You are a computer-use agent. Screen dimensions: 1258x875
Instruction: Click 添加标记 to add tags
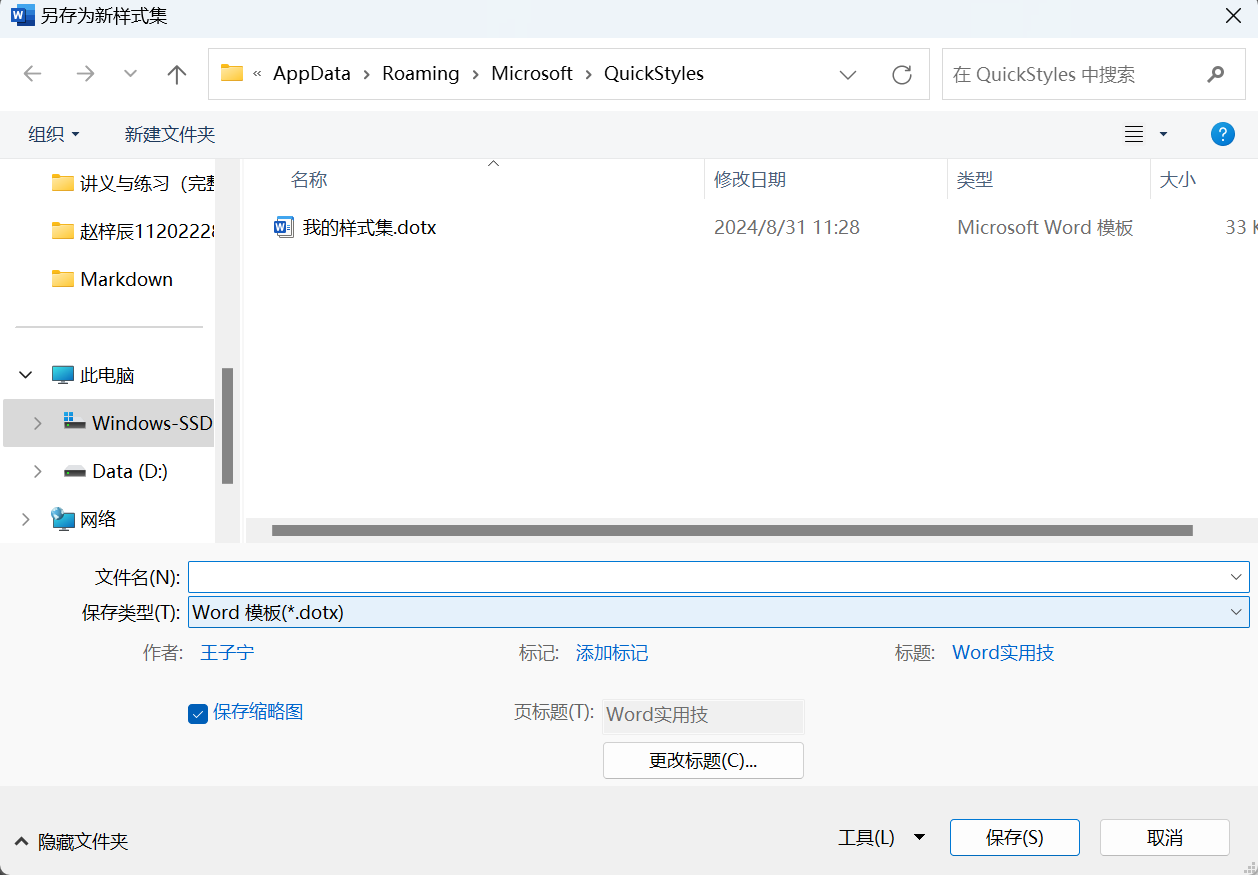612,653
